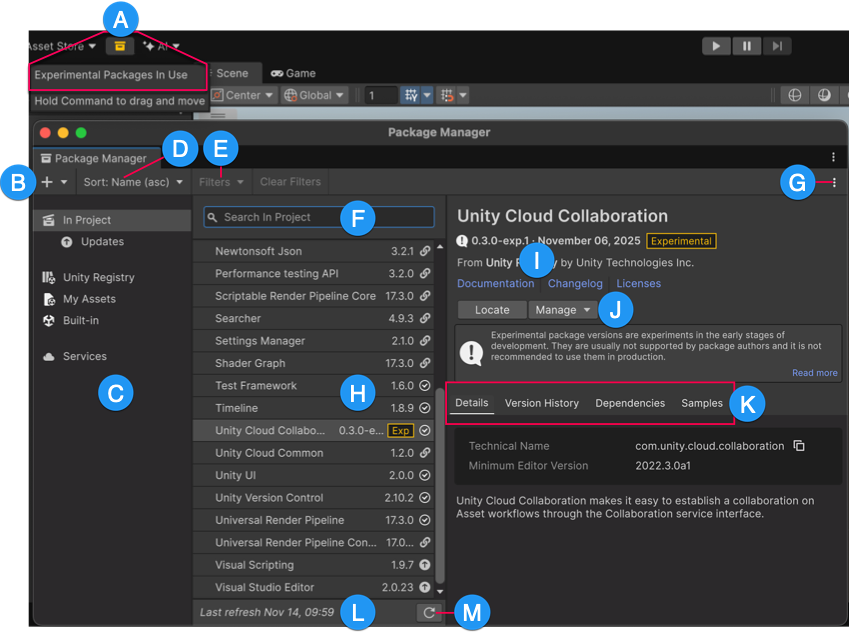Click the Step frame button
Viewport: 849px width, 633px height.
click(777, 46)
